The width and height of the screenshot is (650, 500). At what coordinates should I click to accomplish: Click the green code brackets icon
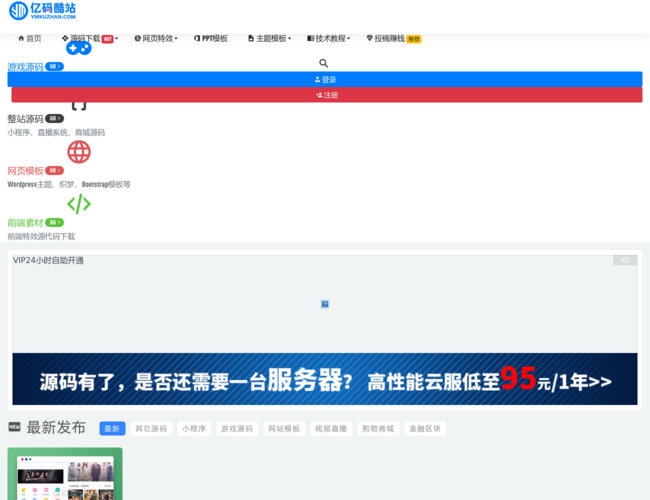coord(79,204)
